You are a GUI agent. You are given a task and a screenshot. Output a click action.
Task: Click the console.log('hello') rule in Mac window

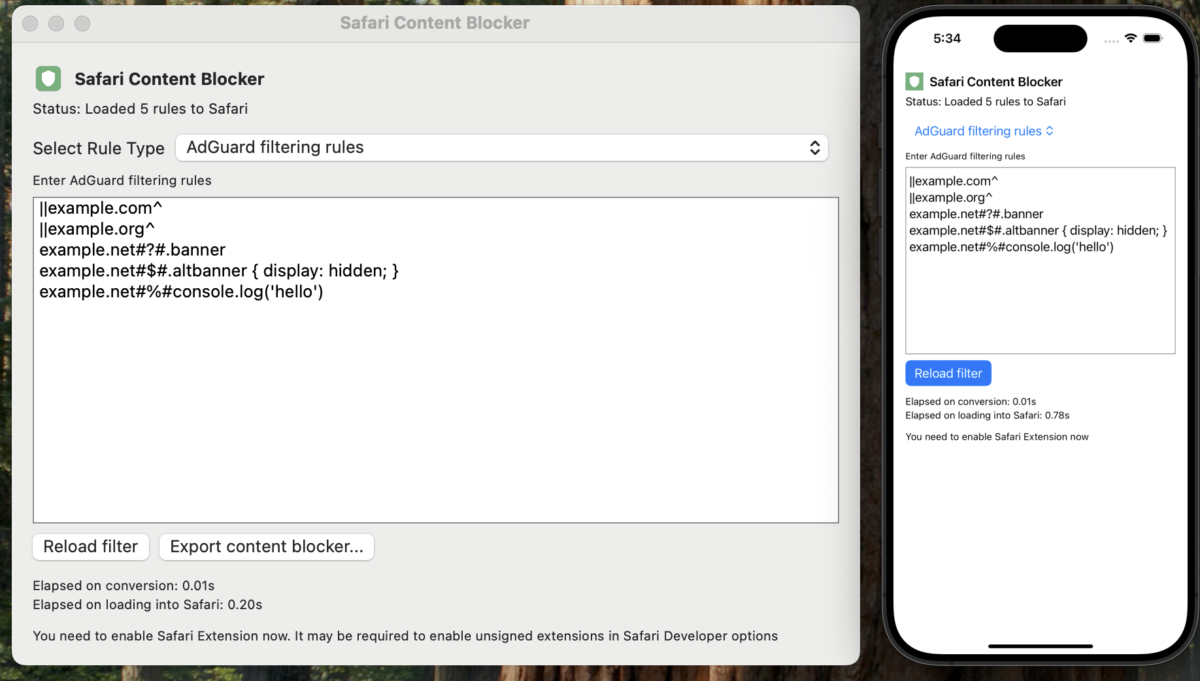point(181,292)
